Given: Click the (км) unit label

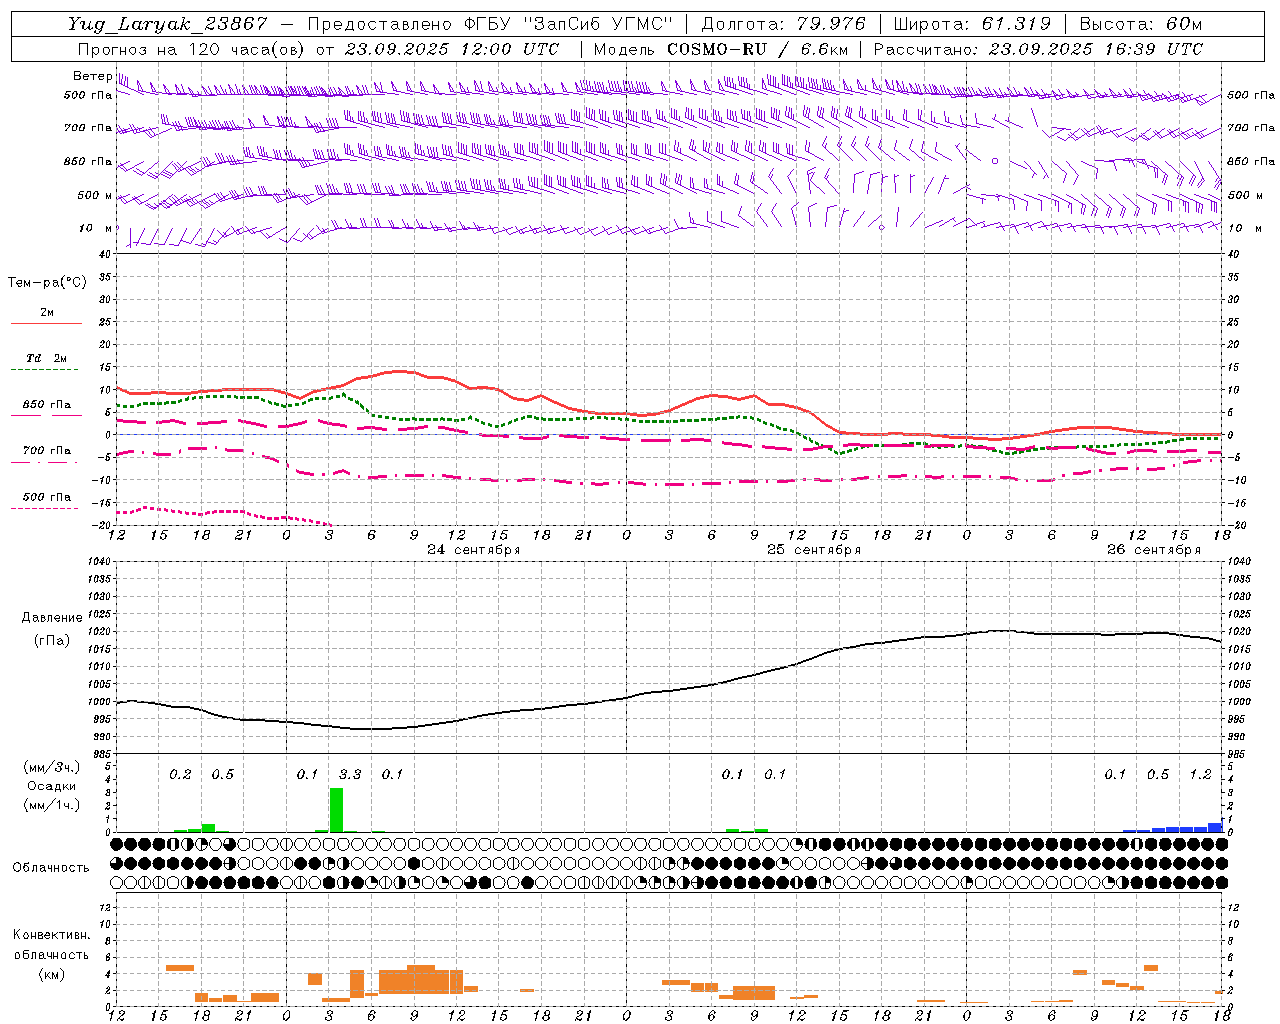Looking at the screenshot, I should click(52, 974).
